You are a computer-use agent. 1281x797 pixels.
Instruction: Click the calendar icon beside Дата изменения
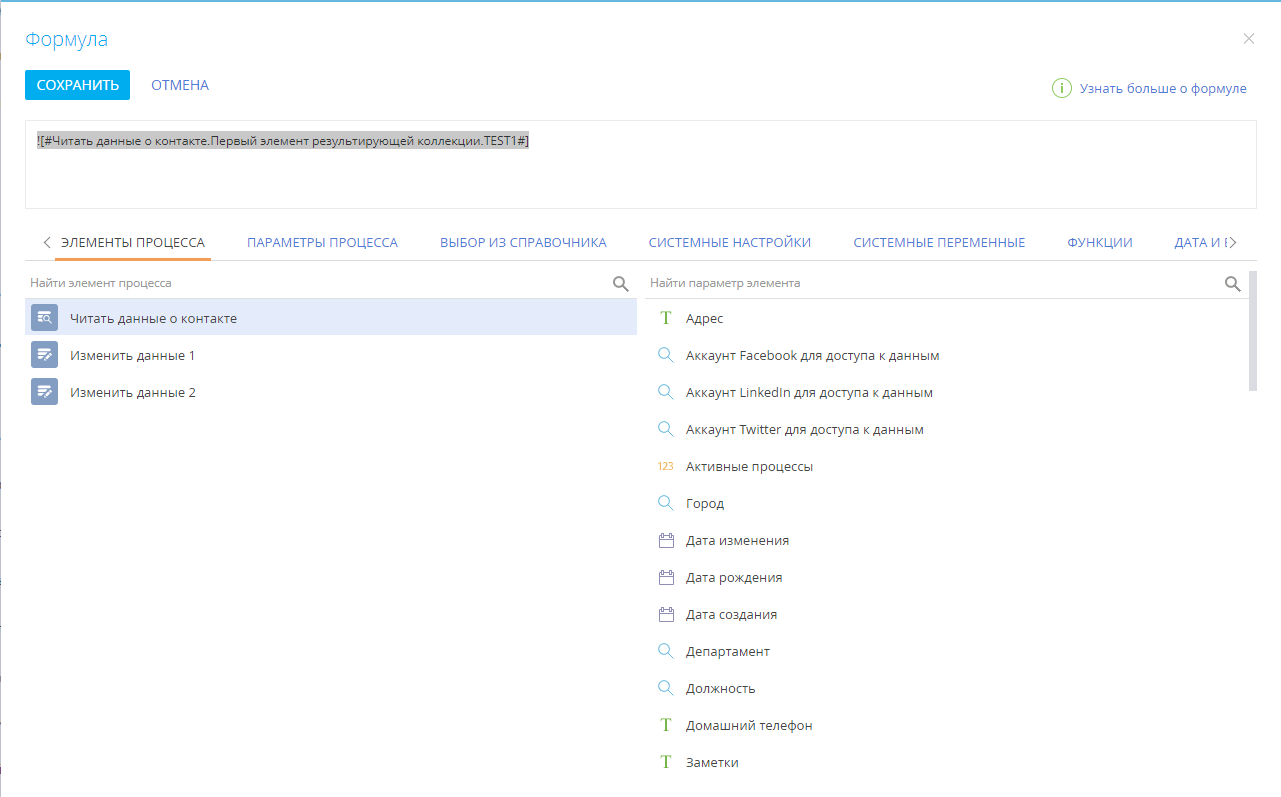(666, 540)
